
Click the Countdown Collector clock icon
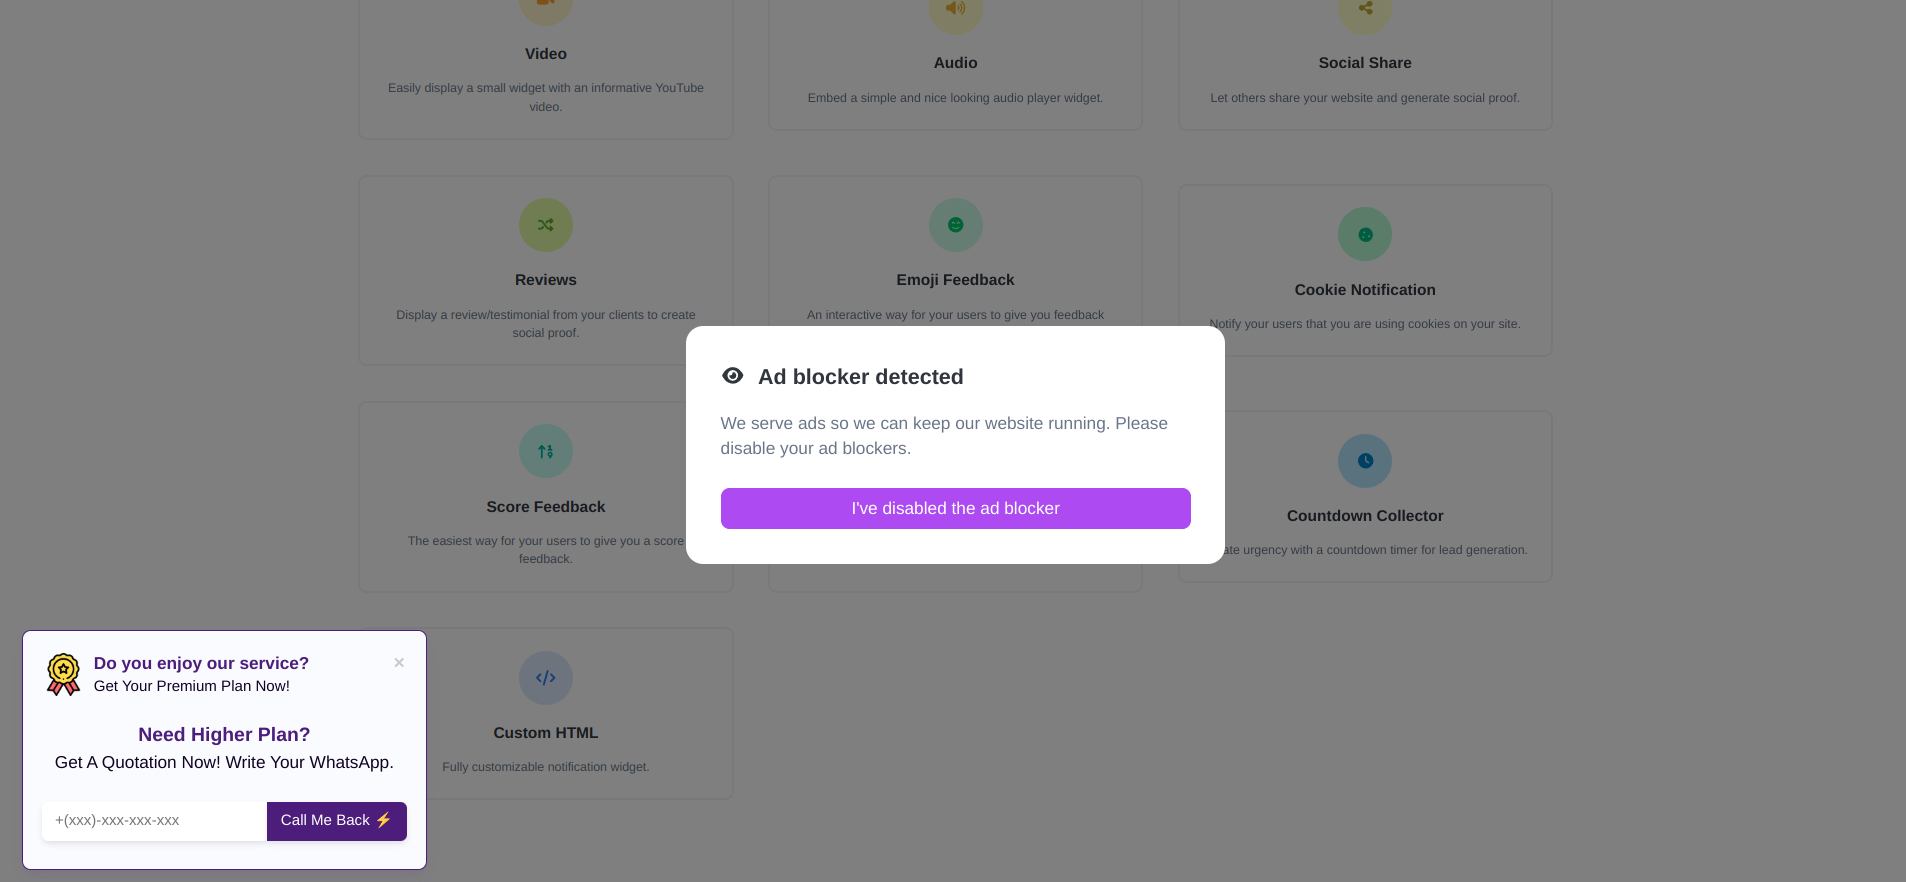tap(1364, 461)
